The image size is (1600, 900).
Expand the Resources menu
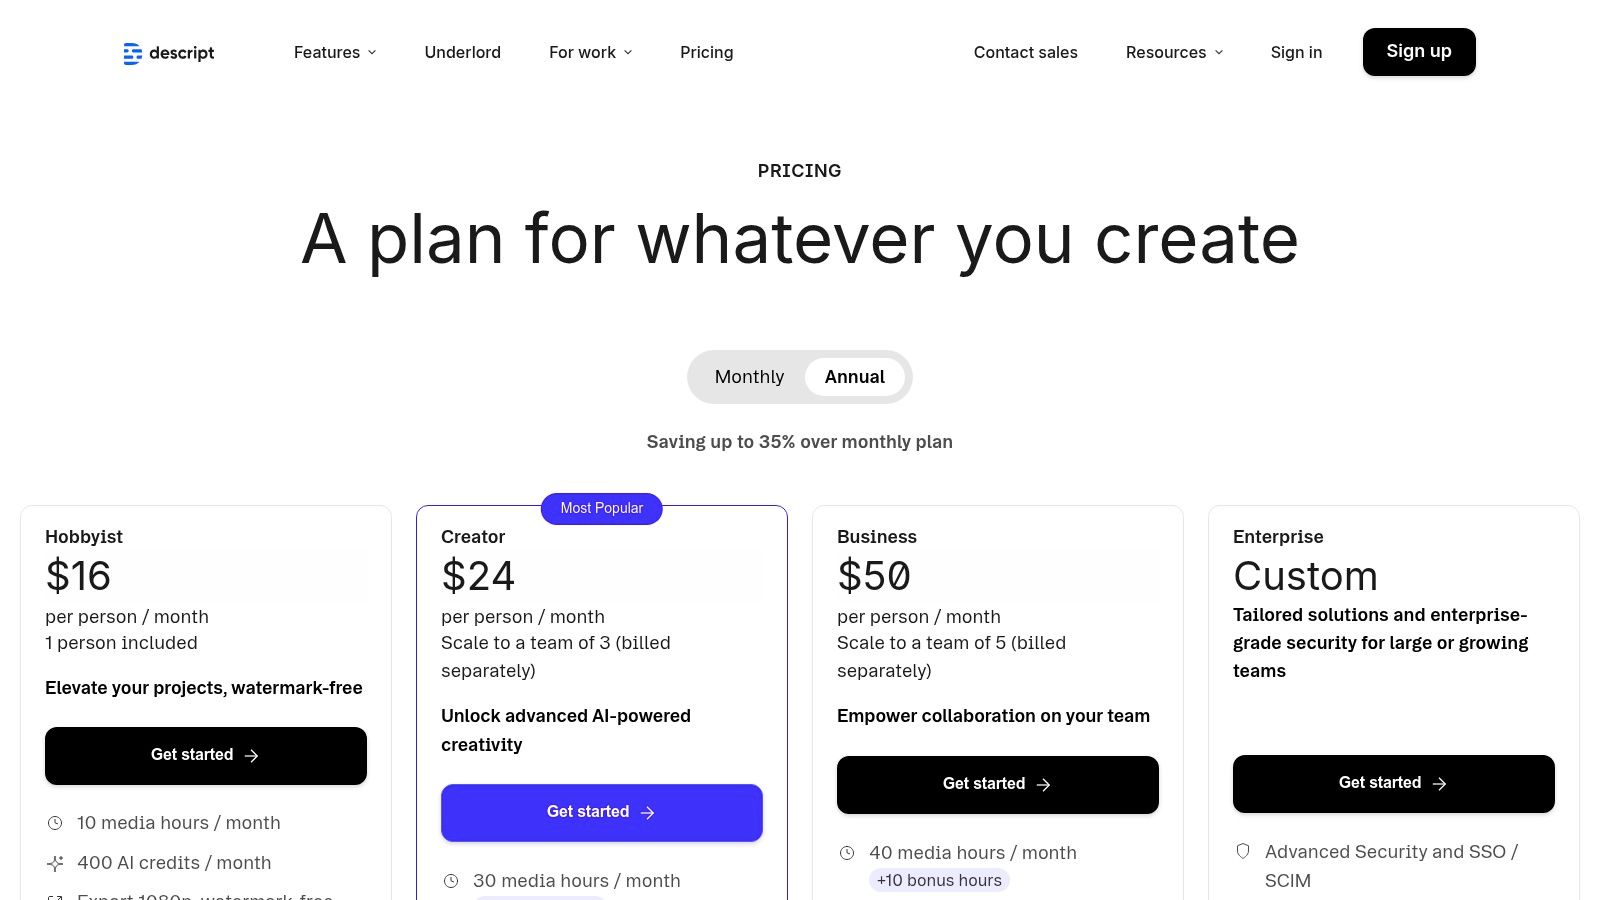tap(1174, 52)
